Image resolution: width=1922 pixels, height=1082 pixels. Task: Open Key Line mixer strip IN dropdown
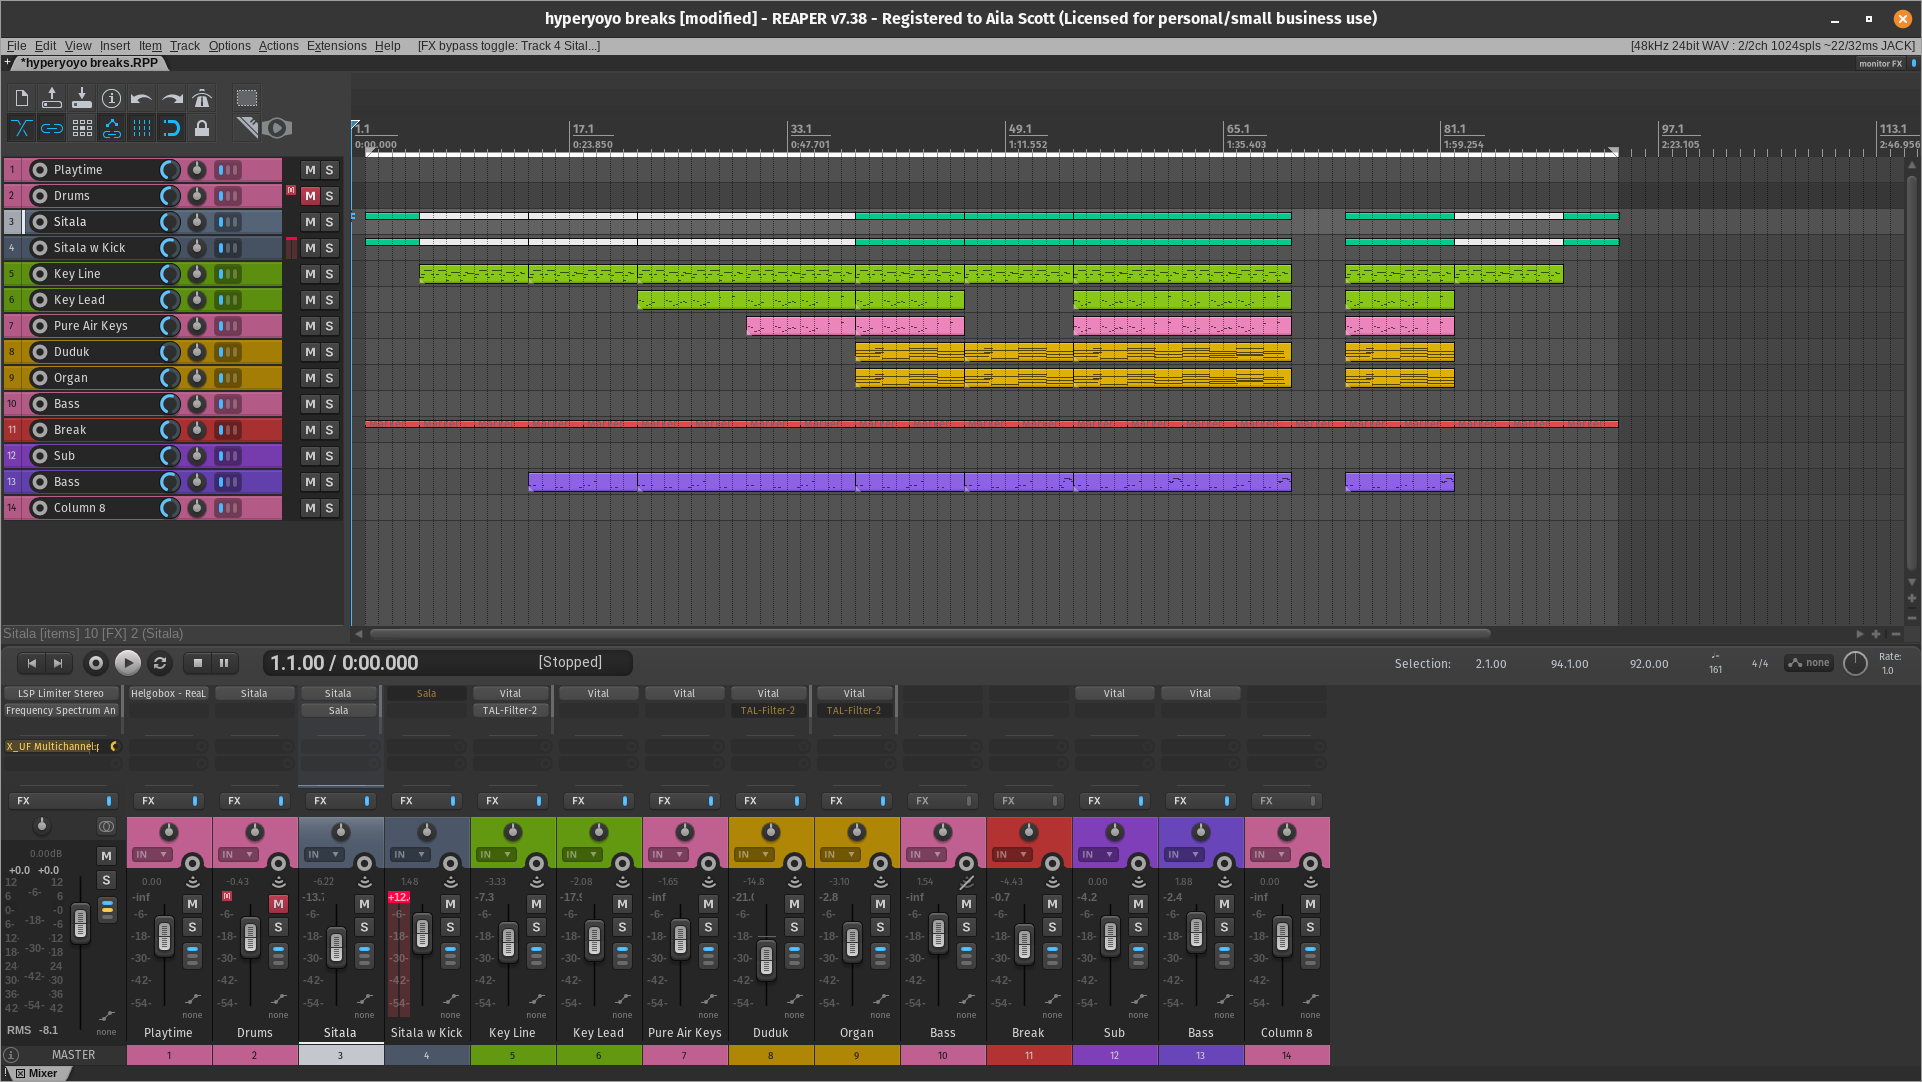[496, 855]
